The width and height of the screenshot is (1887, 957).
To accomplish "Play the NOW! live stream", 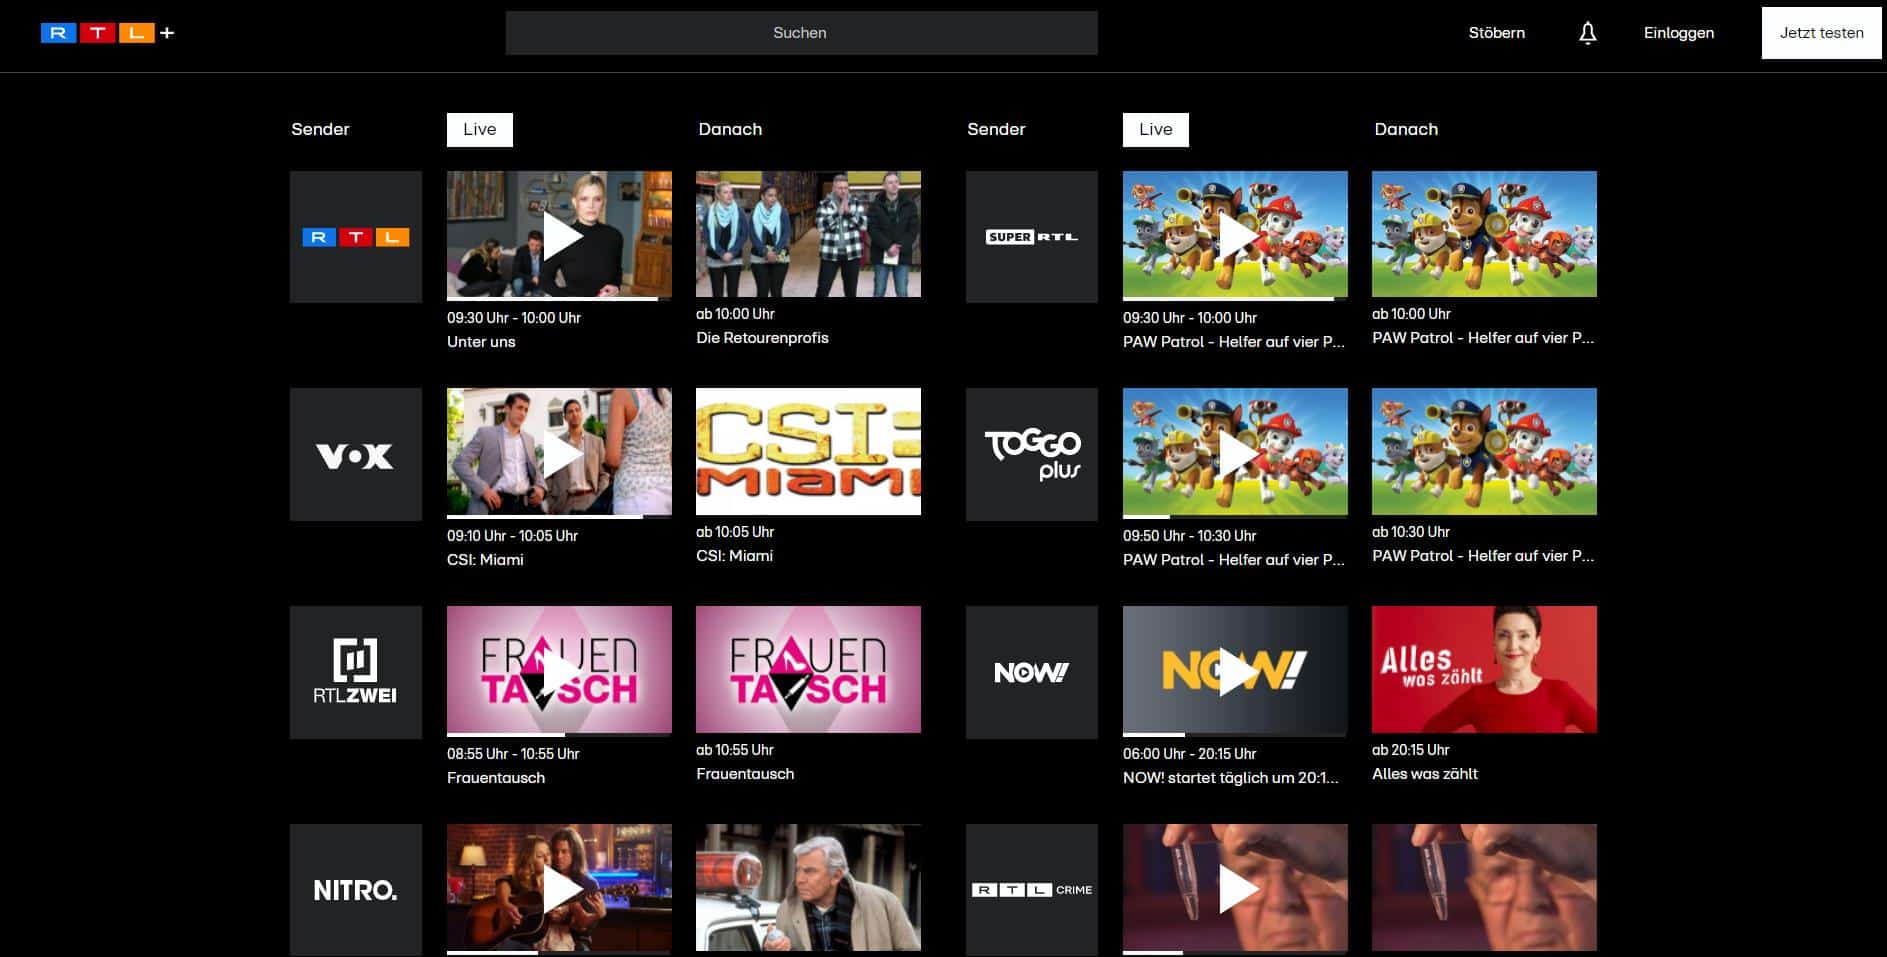I will click(1236, 671).
